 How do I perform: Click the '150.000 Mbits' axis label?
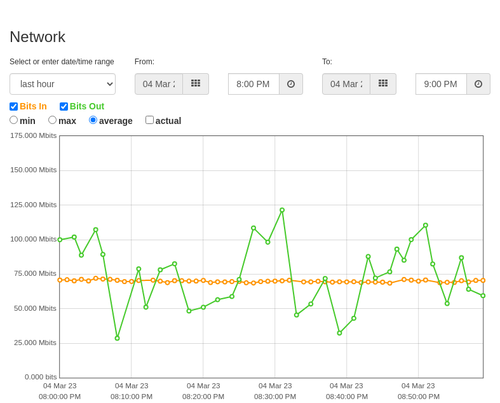click(33, 170)
